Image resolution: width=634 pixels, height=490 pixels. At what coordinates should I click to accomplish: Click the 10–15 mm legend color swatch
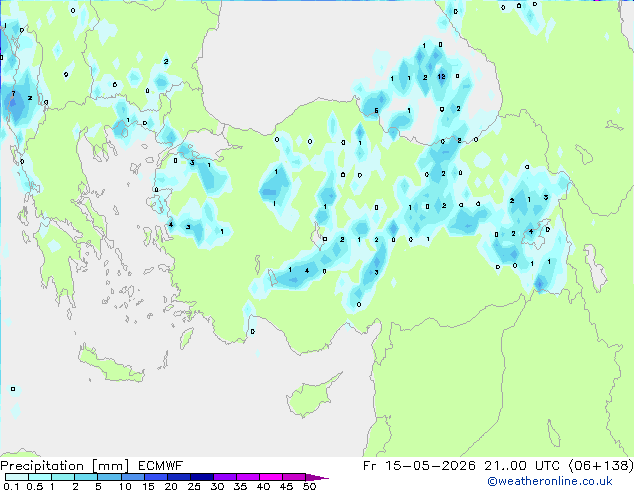(x=132, y=477)
